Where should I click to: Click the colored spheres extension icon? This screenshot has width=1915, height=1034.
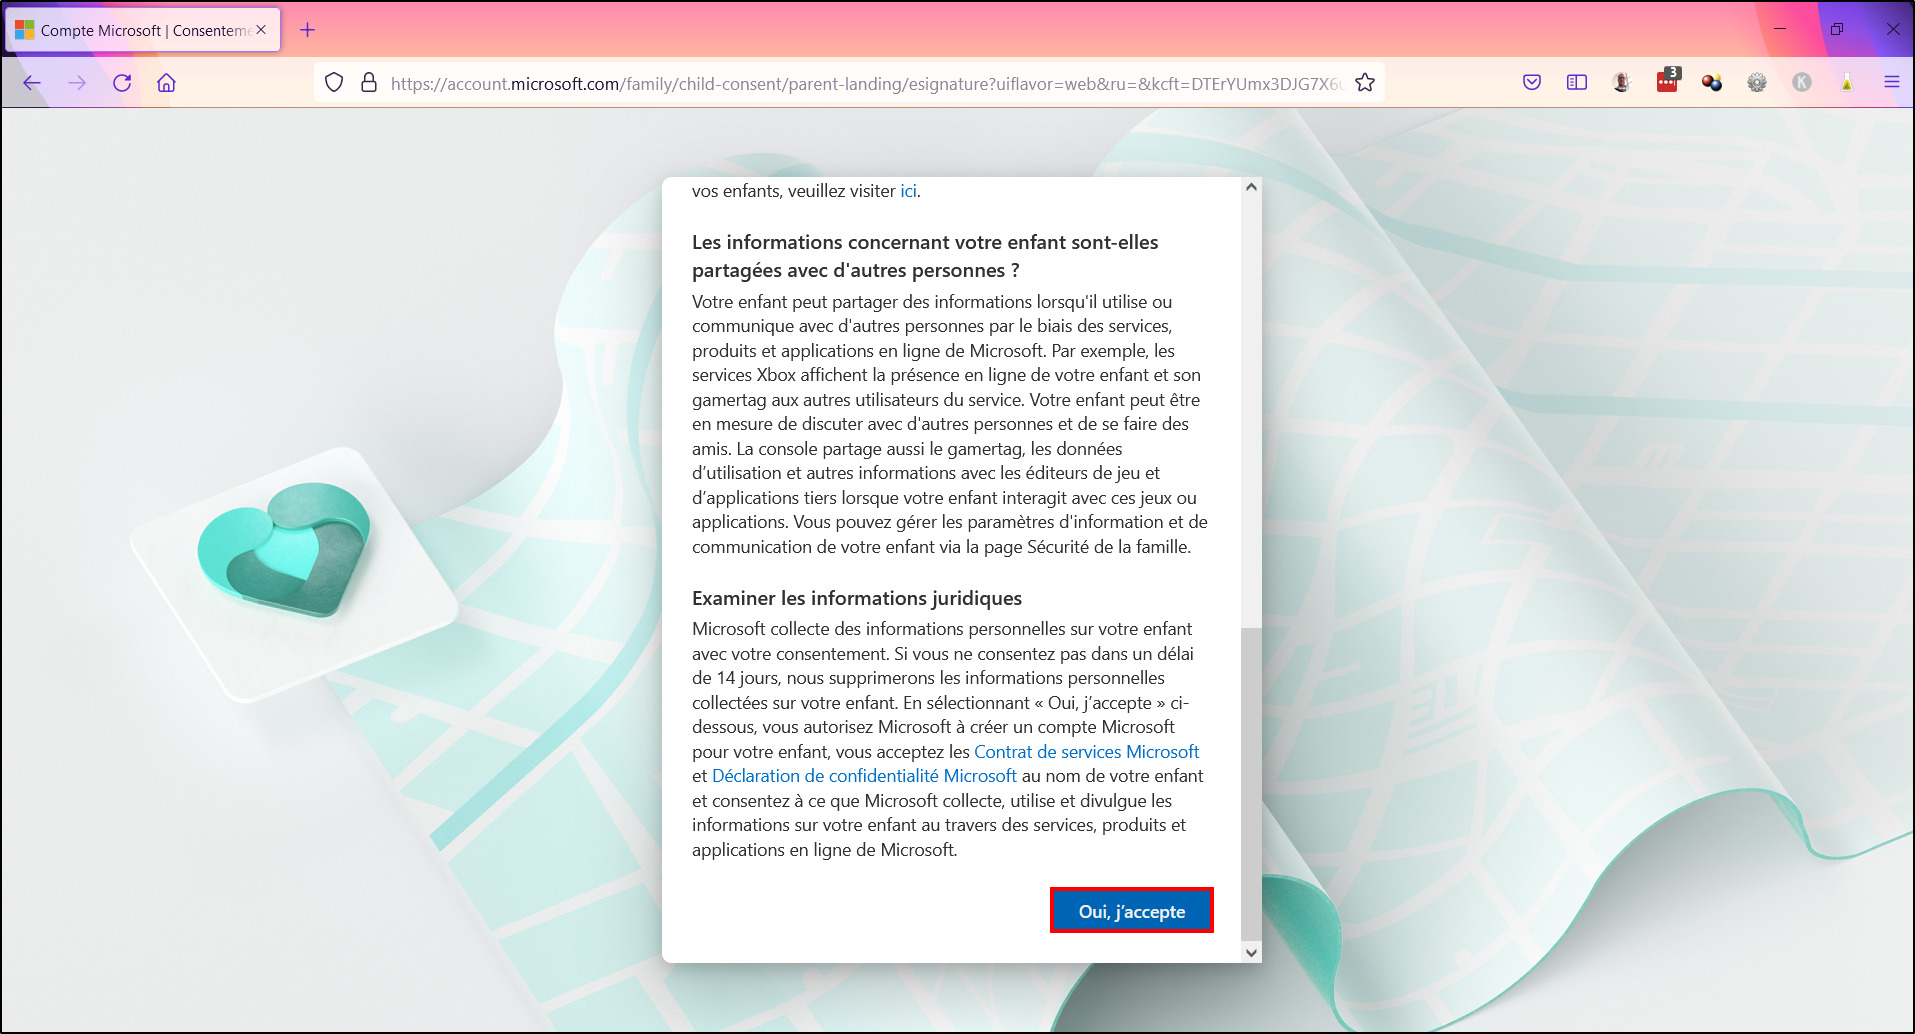point(1712,83)
